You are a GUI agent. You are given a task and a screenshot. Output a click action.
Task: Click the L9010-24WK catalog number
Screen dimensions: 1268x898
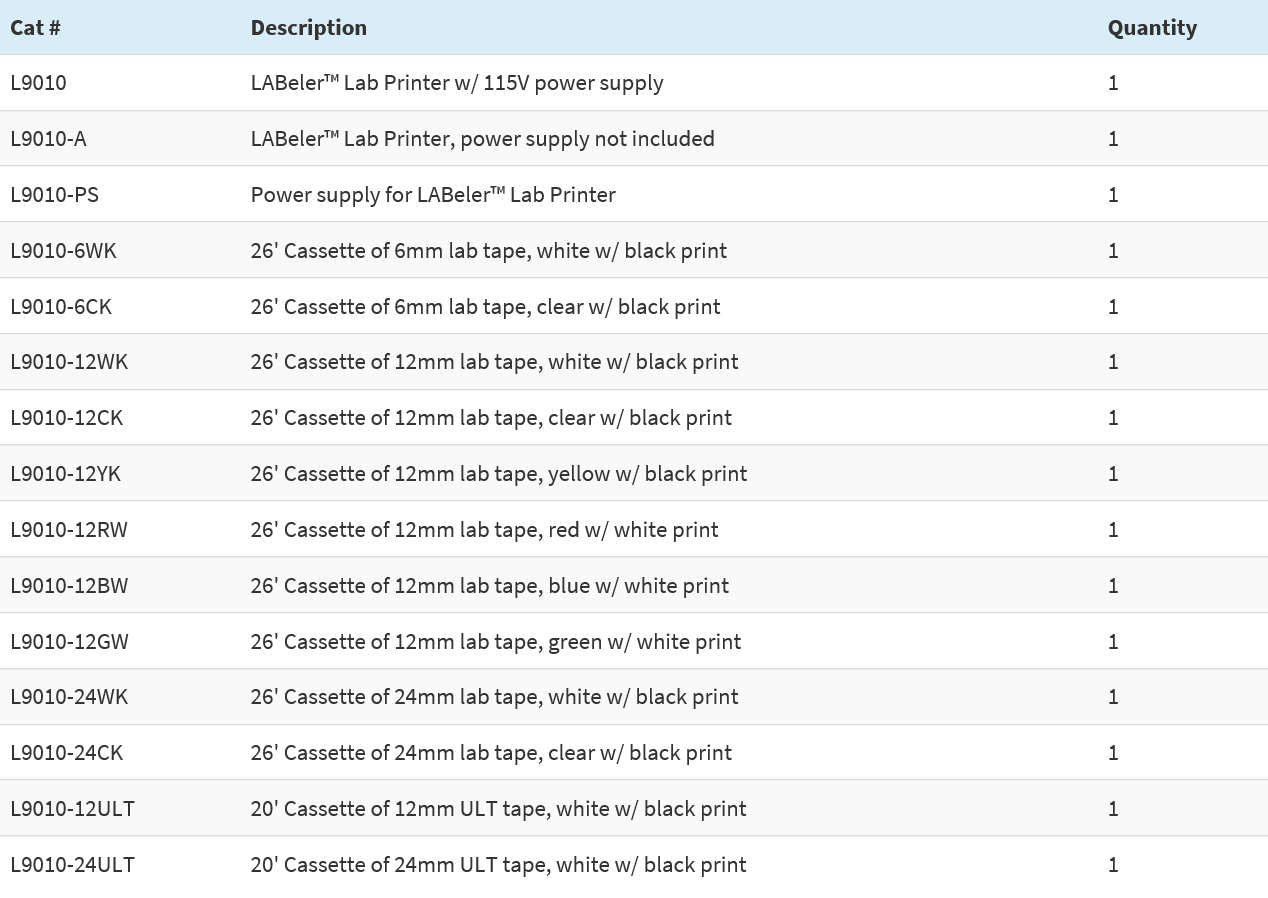(x=69, y=697)
